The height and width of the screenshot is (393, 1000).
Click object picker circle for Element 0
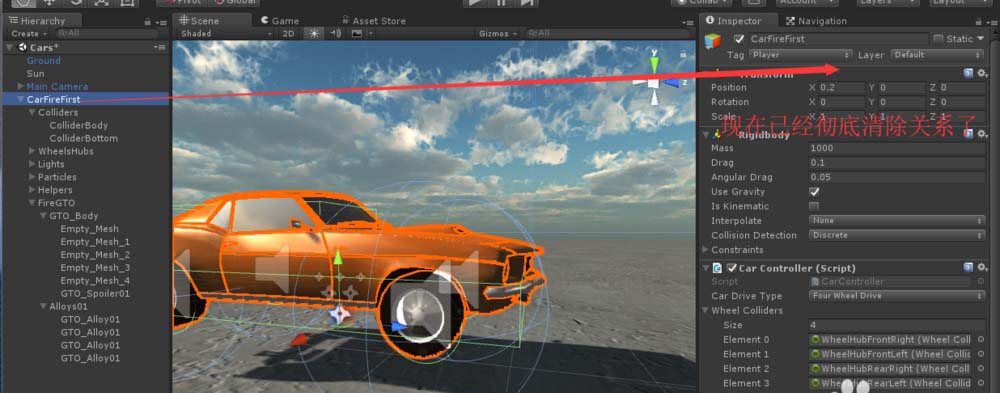[x=980, y=339]
